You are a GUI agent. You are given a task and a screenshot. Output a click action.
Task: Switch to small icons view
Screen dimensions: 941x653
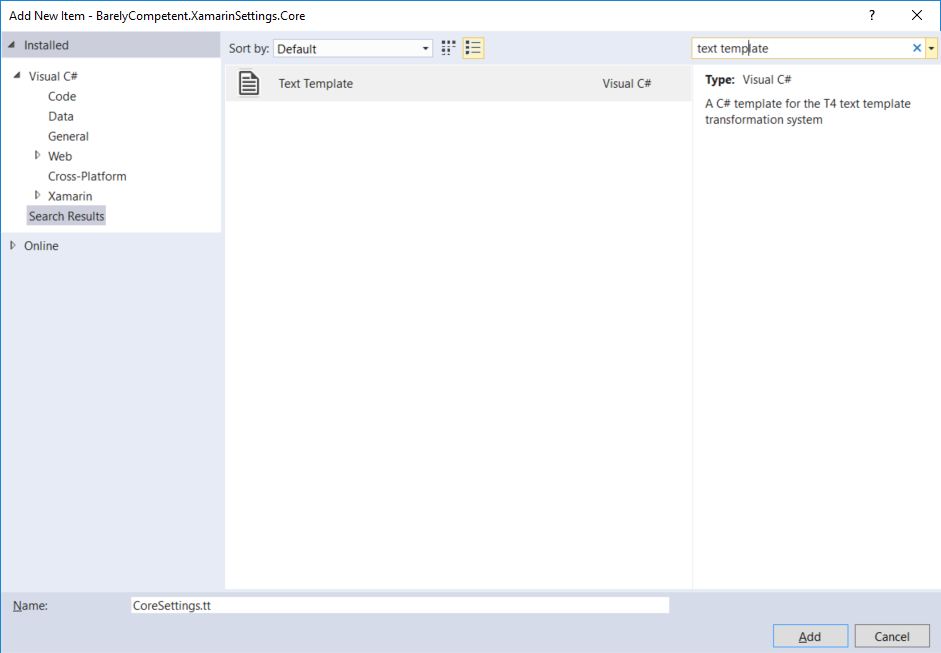point(447,47)
